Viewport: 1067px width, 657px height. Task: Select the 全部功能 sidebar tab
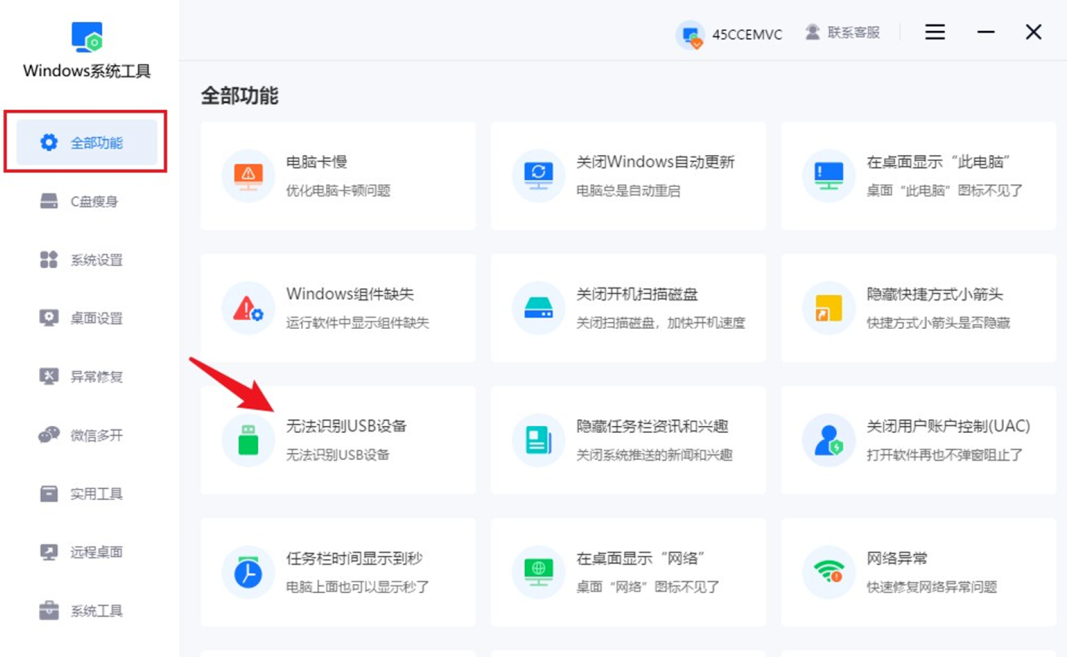point(87,142)
